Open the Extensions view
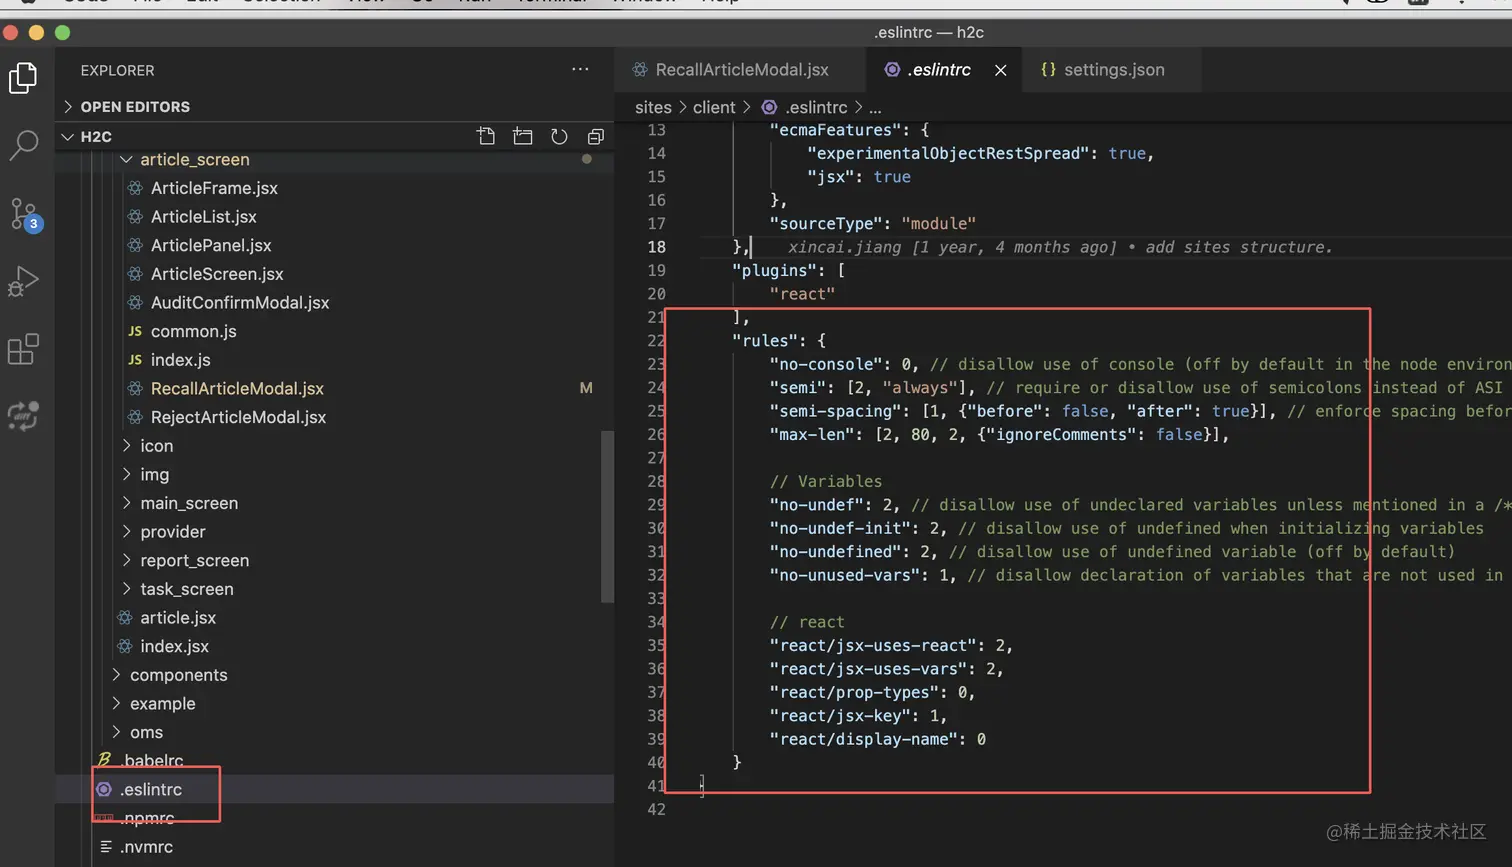The width and height of the screenshot is (1512, 867). (23, 349)
